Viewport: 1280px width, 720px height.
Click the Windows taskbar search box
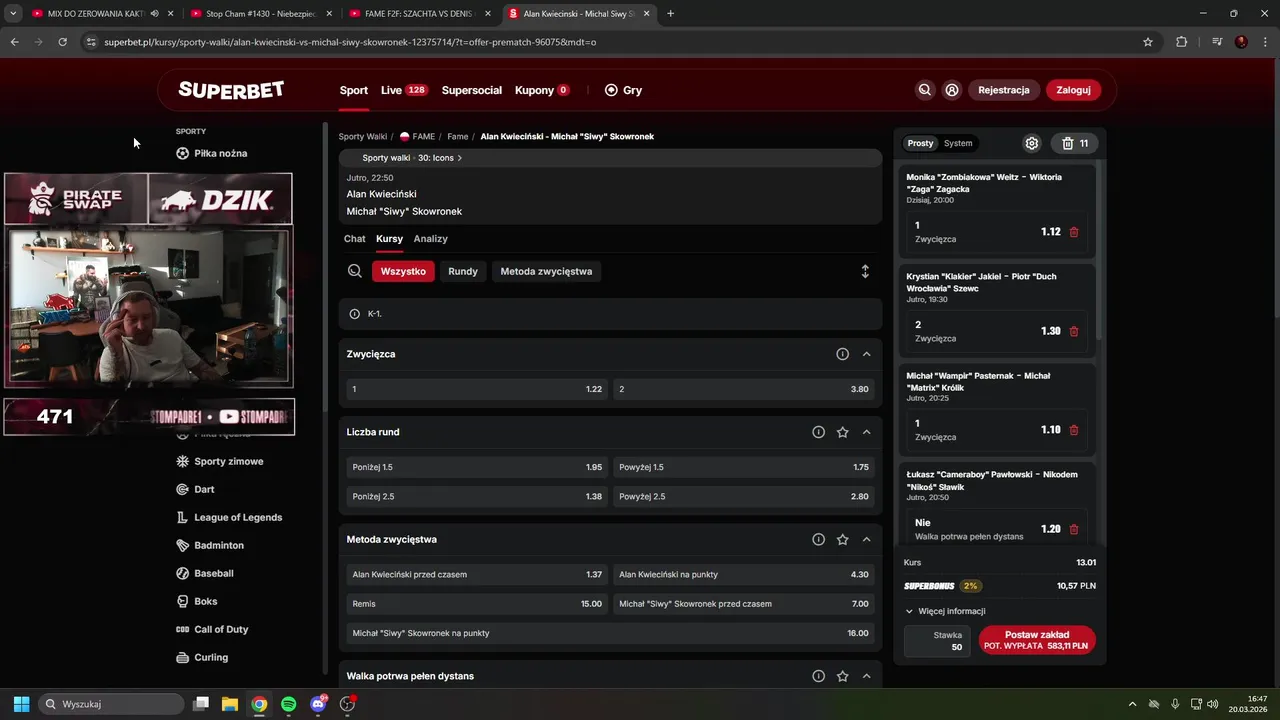coord(111,704)
